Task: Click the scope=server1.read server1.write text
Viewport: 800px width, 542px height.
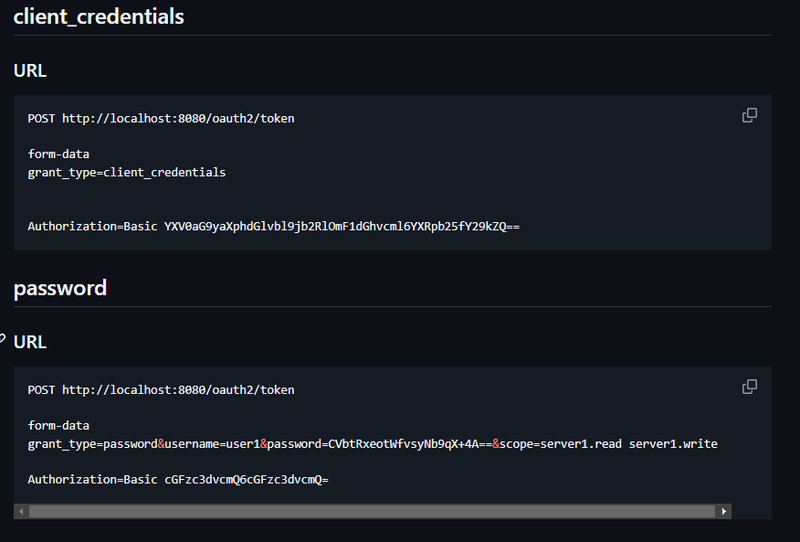Action: click(x=608, y=444)
